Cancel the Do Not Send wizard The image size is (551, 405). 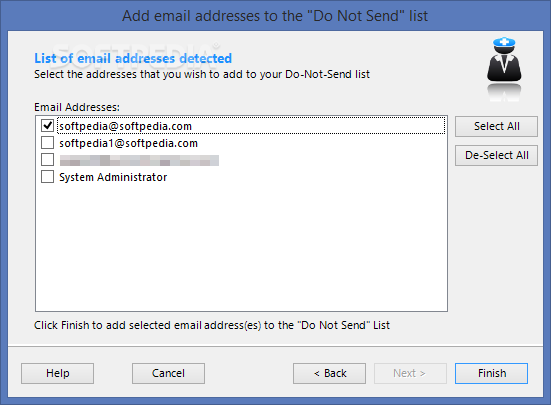(x=168, y=373)
